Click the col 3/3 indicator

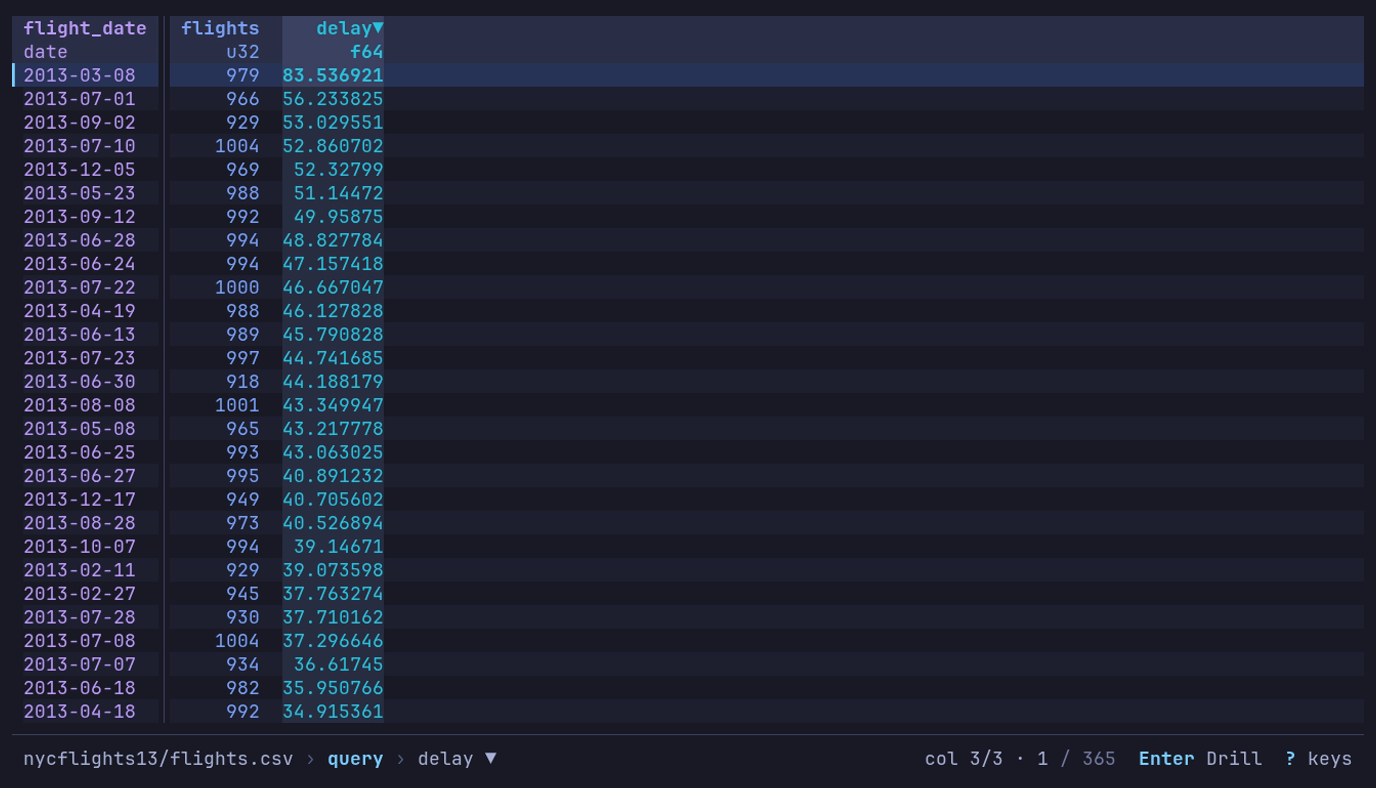coord(963,758)
